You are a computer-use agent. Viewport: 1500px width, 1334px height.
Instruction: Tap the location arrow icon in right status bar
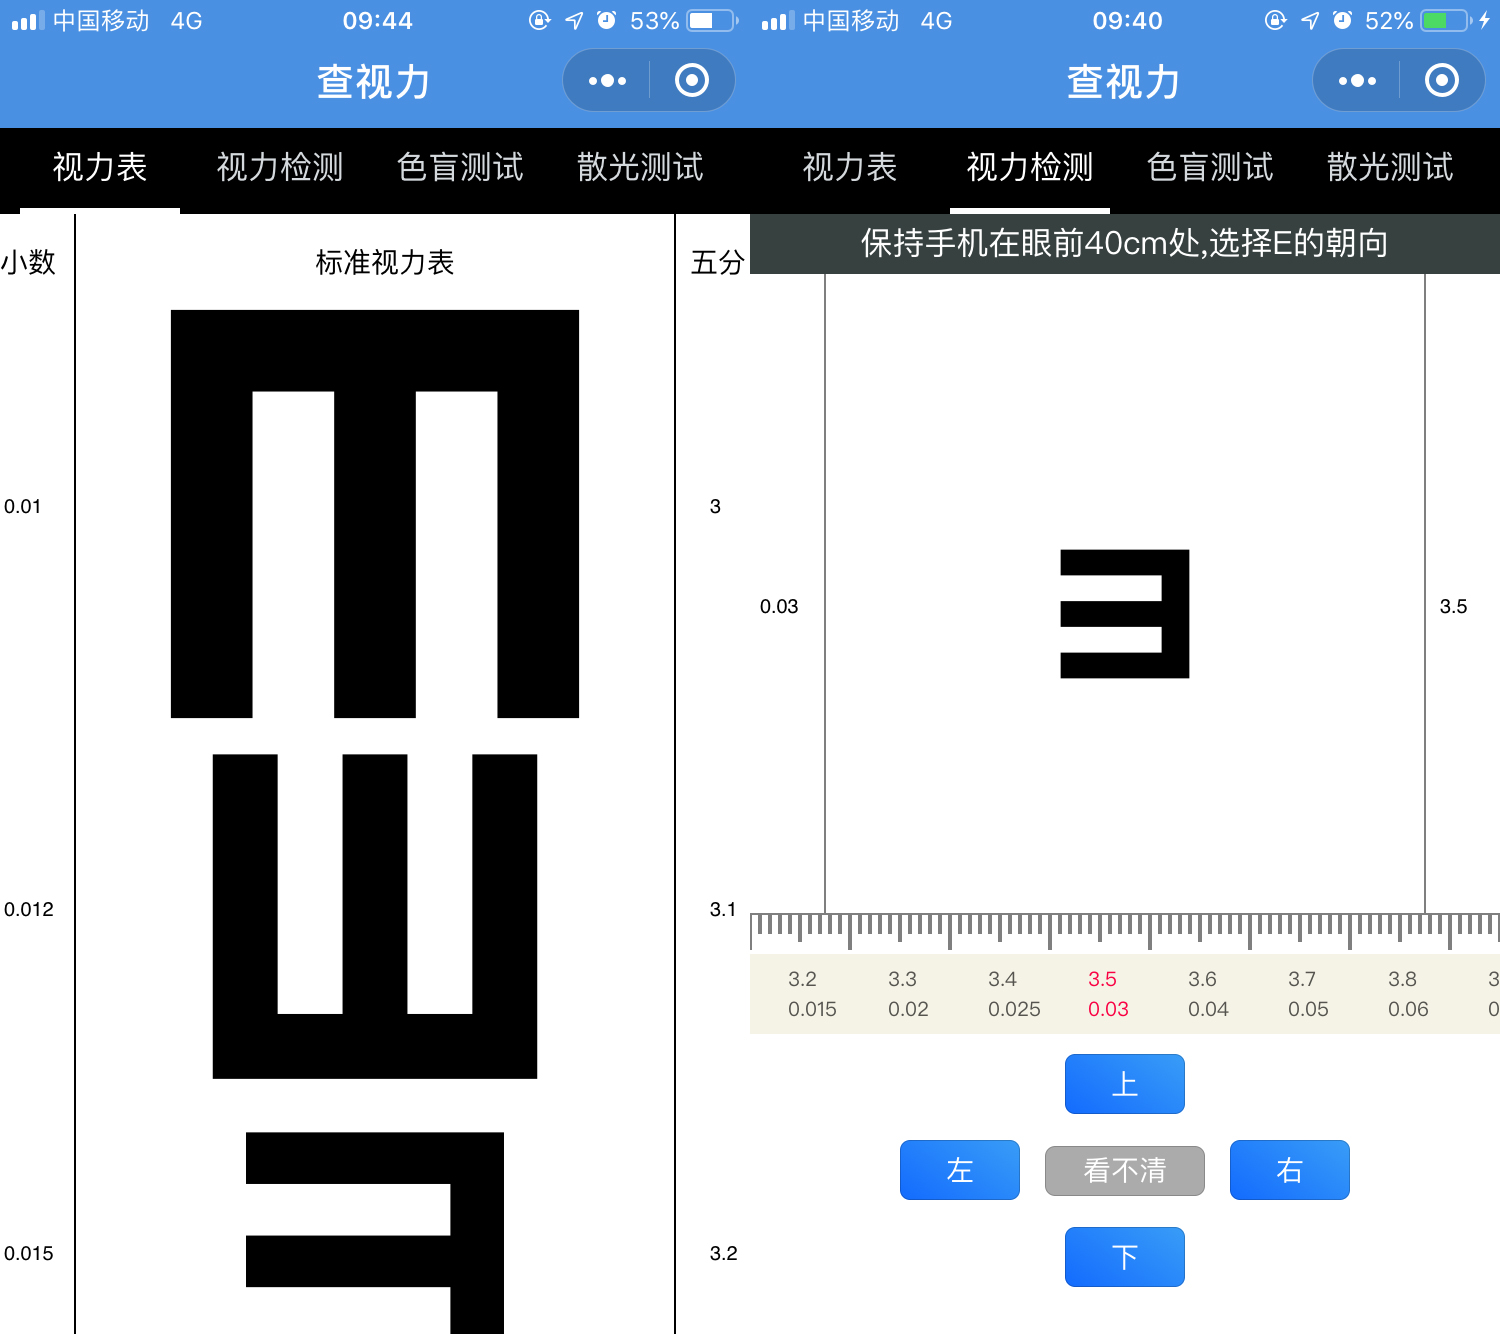1310,20
